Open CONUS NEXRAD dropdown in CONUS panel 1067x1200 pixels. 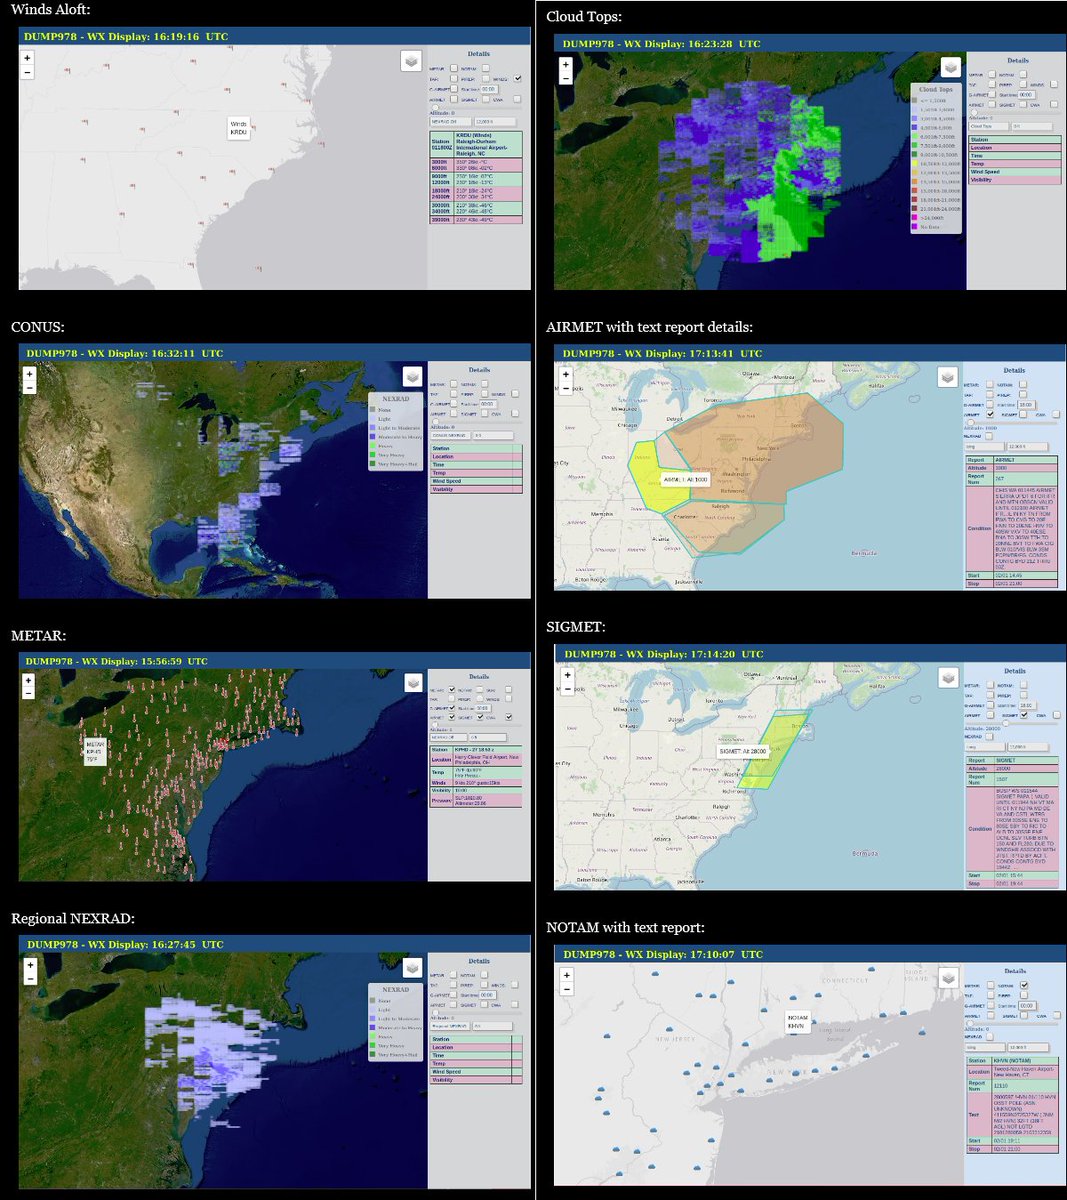point(450,435)
